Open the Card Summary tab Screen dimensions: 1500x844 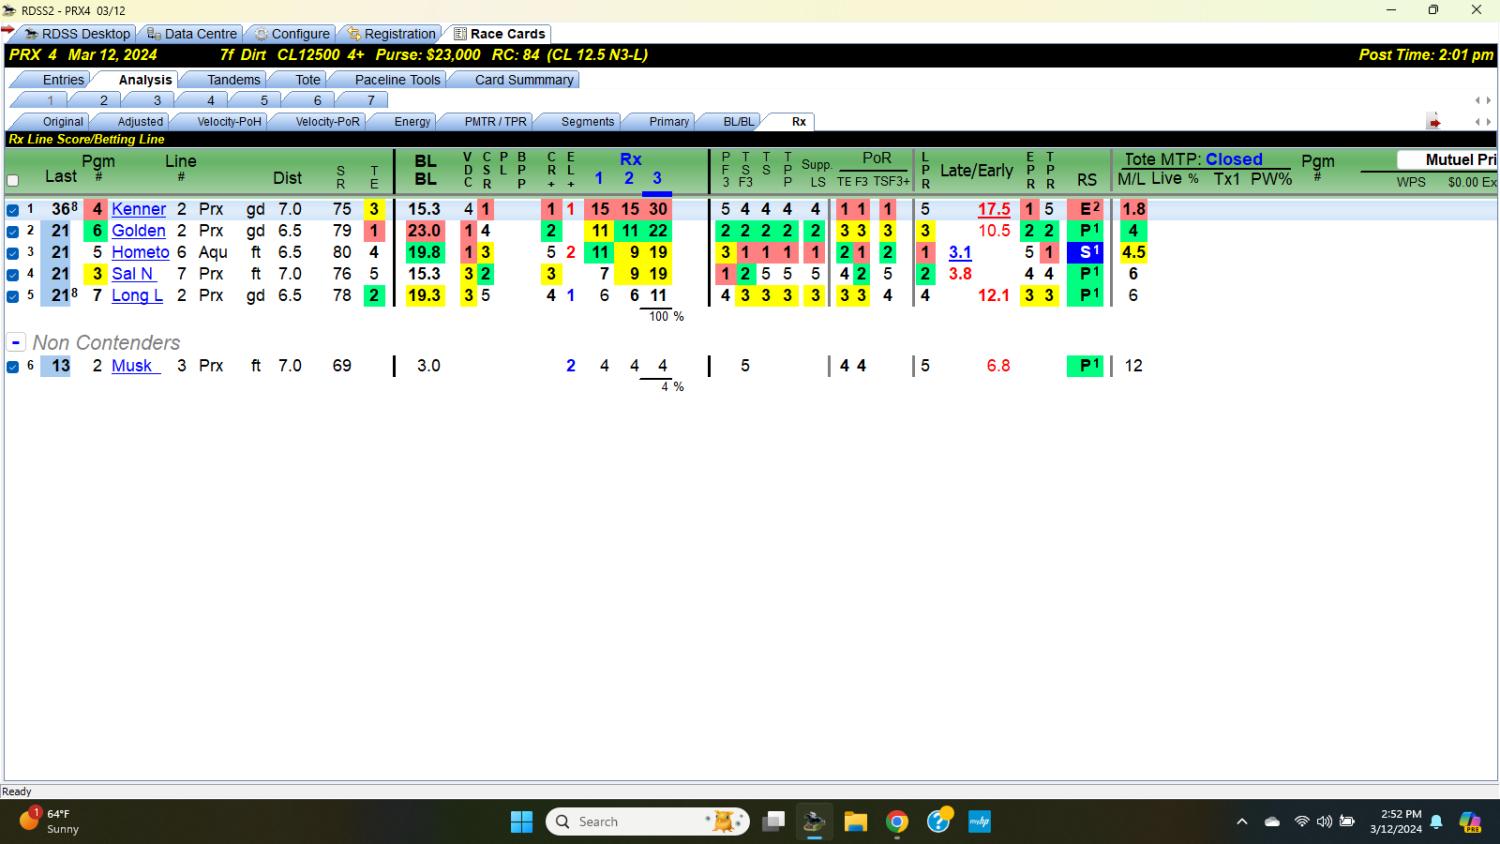pos(524,79)
